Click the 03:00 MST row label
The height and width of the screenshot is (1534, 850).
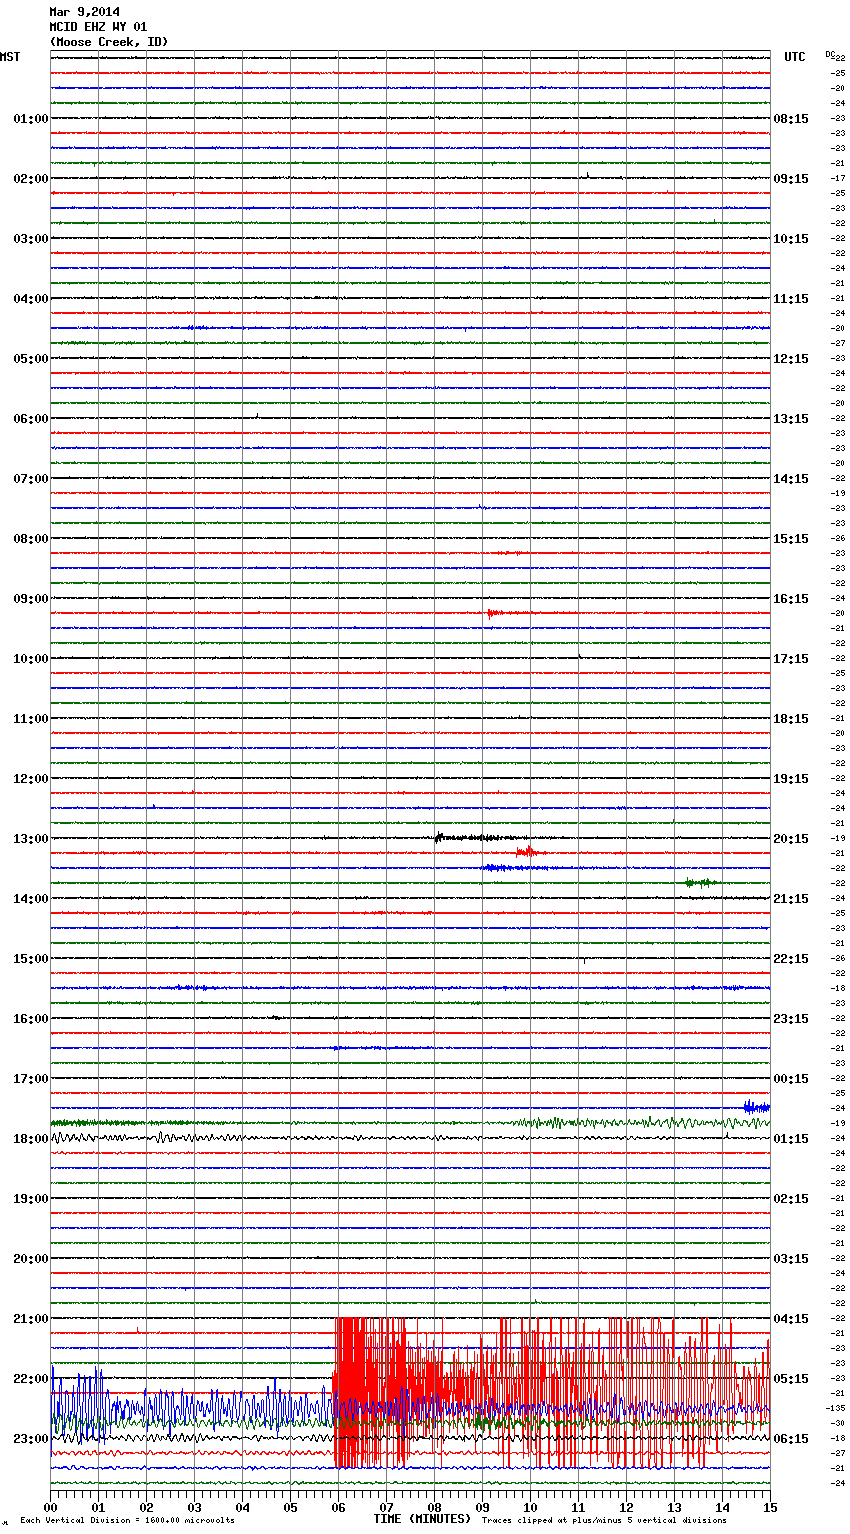pos(31,239)
